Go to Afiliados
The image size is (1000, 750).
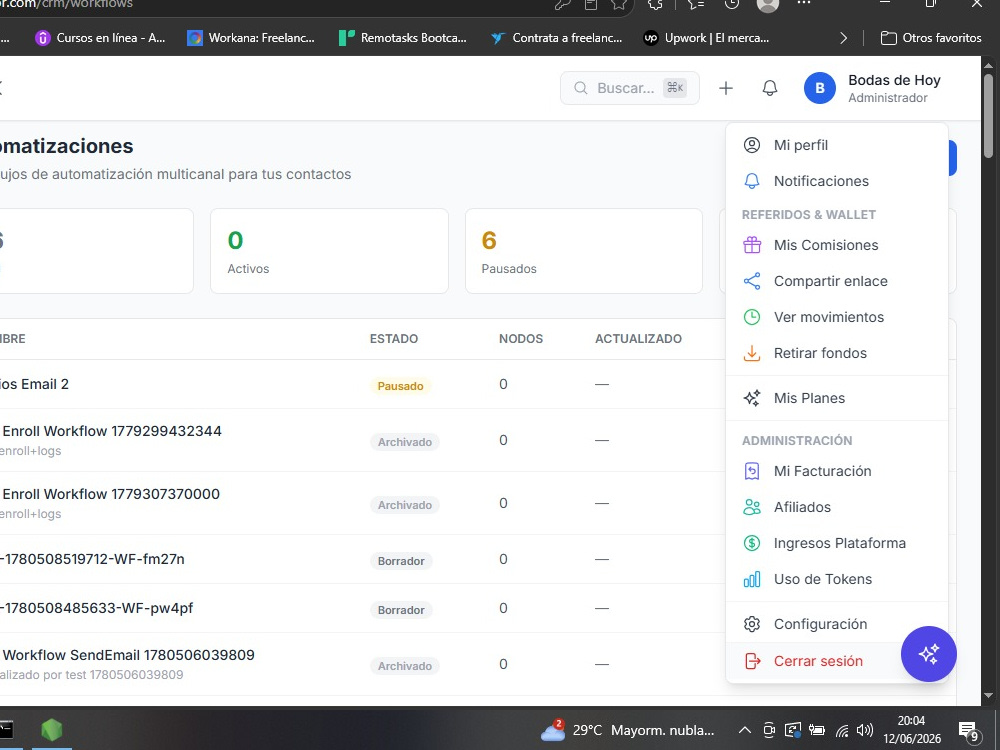837,507
